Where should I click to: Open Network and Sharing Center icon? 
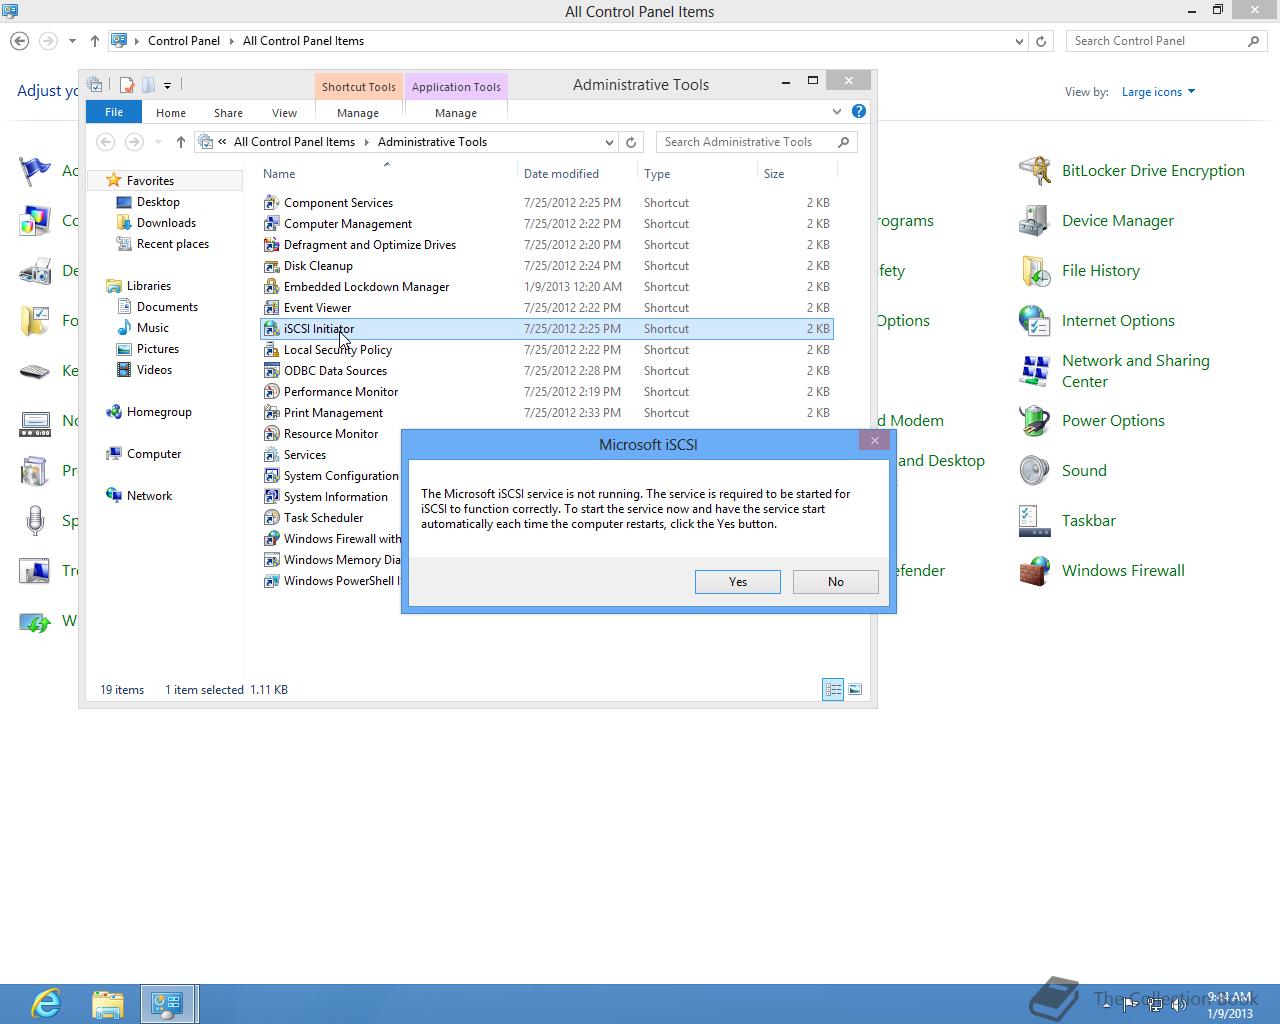[1034, 371]
